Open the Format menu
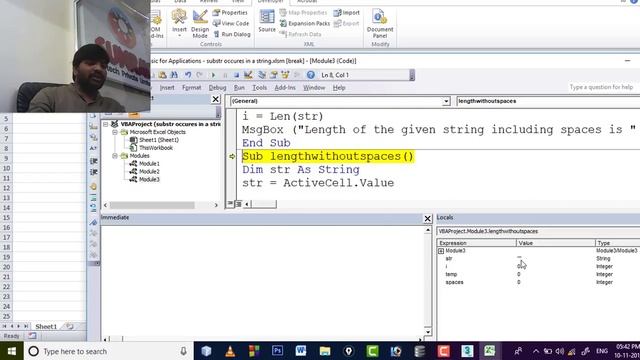This screenshot has height=360, width=640. [x=191, y=88]
